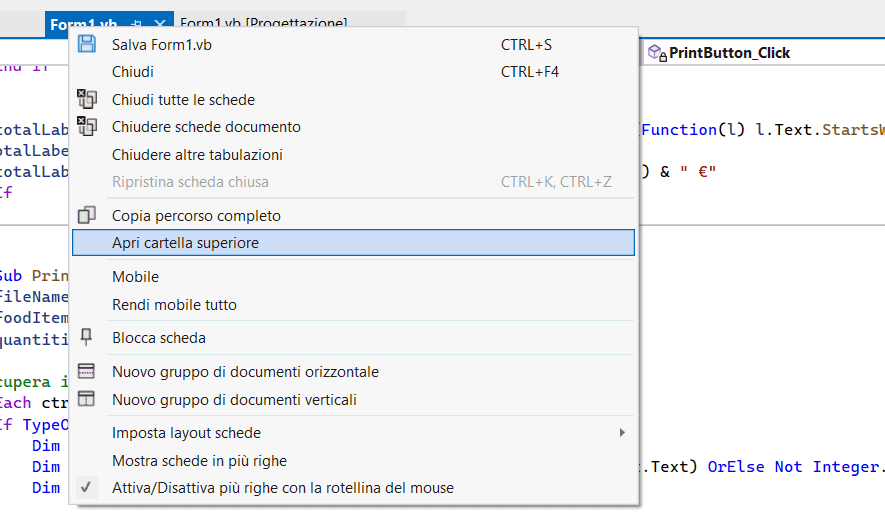Select Apri cartella superiore
Screen dimensions: 885x518
pyautogui.click(x=186, y=242)
